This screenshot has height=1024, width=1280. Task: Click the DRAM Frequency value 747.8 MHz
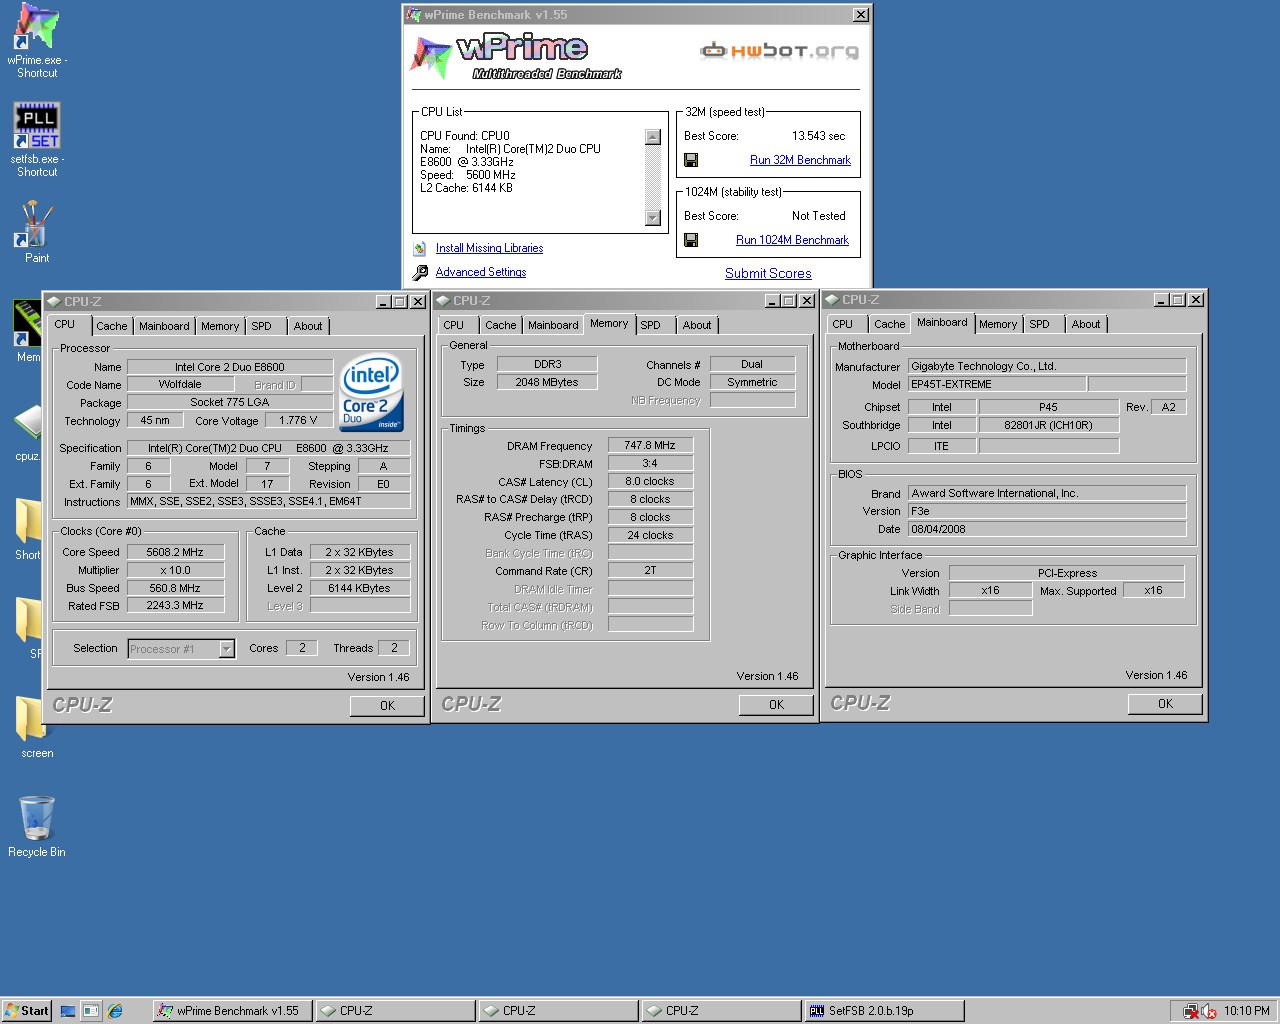pos(650,446)
